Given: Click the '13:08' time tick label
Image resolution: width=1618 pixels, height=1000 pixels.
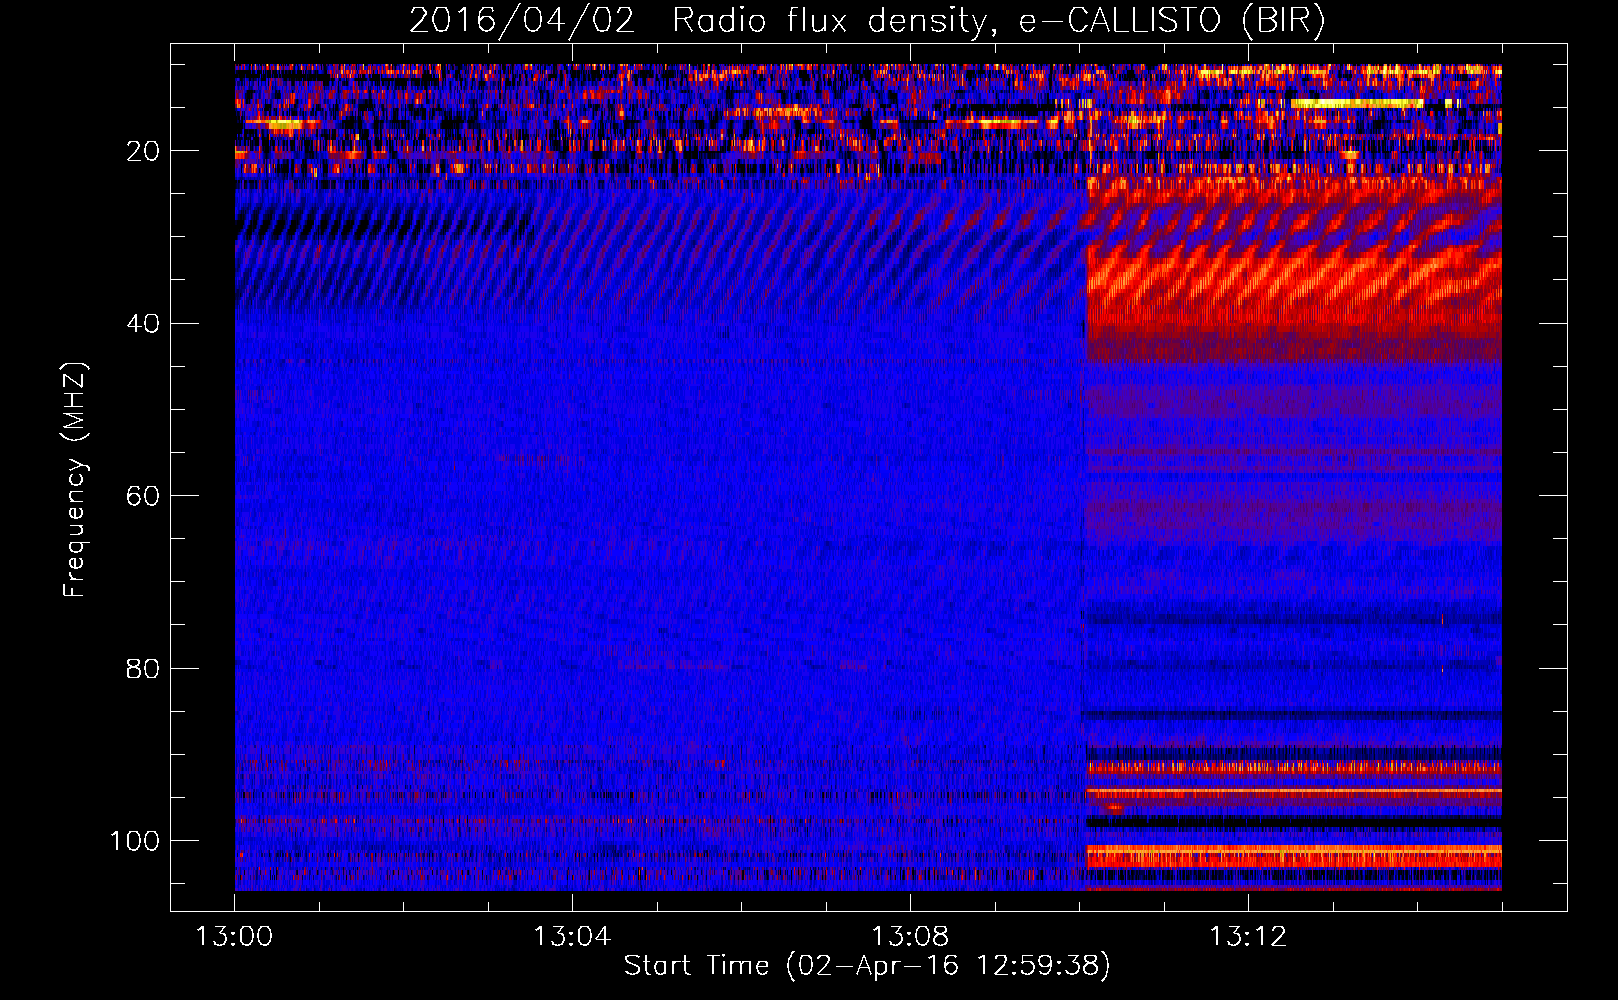Looking at the screenshot, I should (x=910, y=937).
